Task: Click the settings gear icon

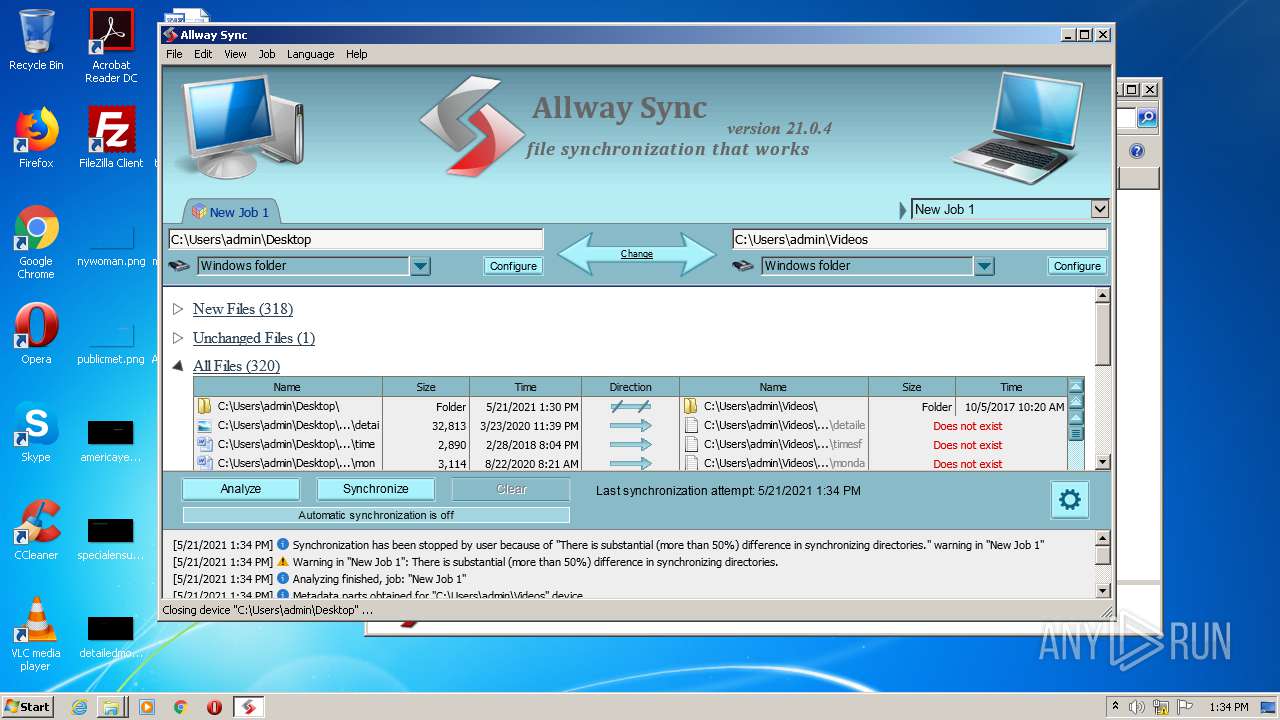Action: coord(1069,500)
